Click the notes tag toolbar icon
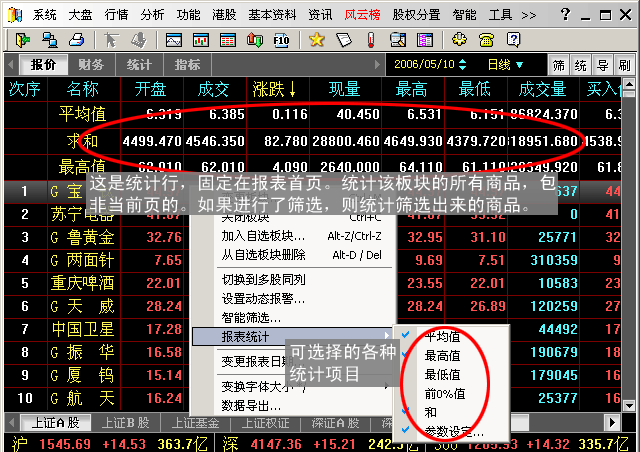 344,40
